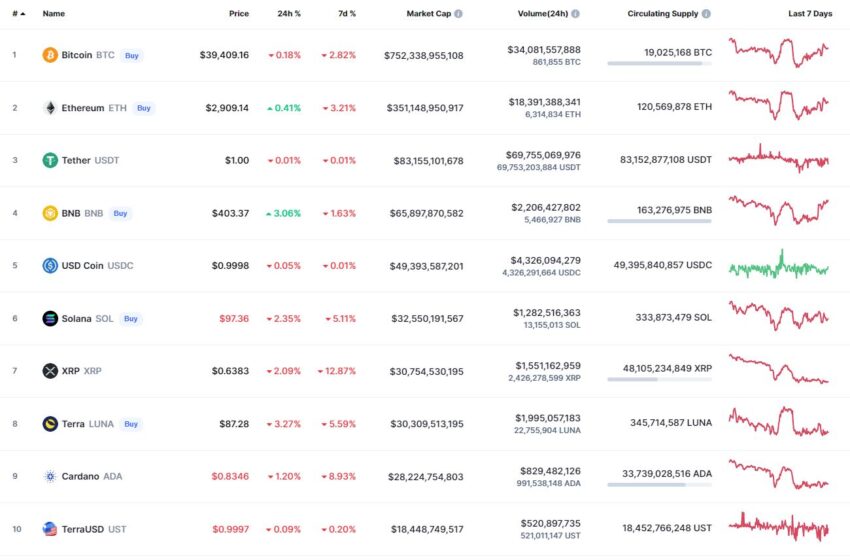Click the USD Coin blue icon
Viewport: 850px width, 560px height.
50,266
